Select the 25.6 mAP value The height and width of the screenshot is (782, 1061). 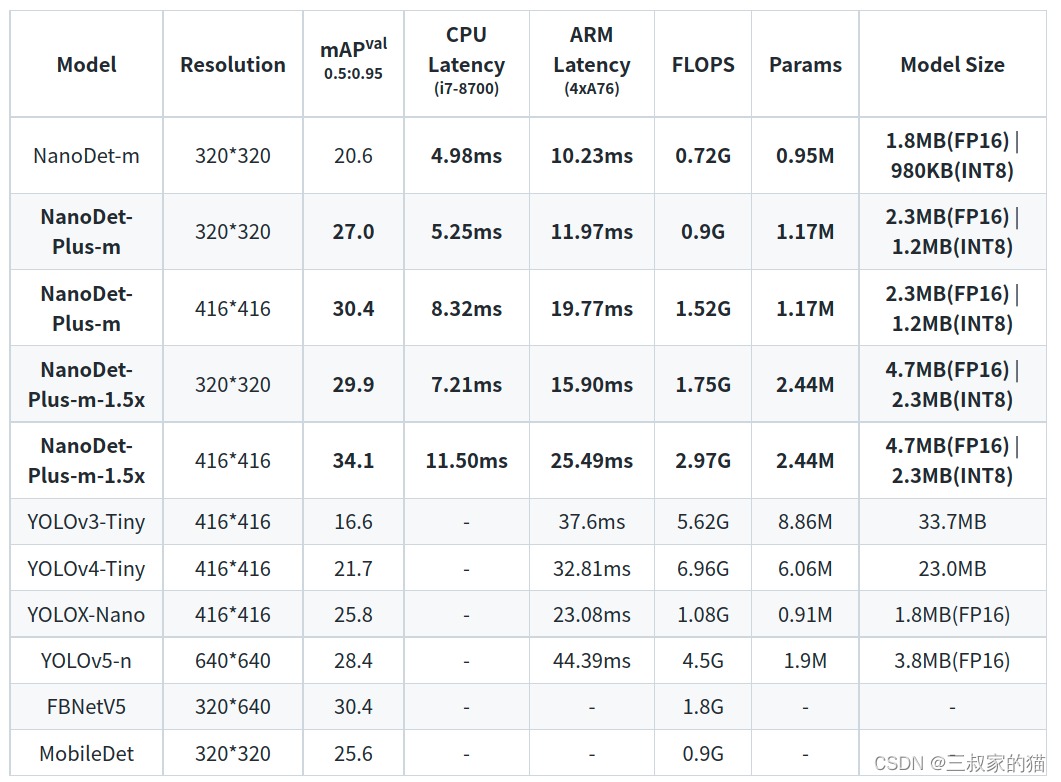(353, 754)
